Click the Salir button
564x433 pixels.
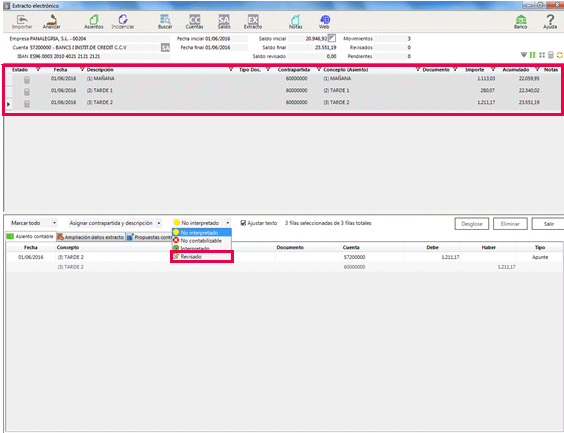[x=549, y=224]
